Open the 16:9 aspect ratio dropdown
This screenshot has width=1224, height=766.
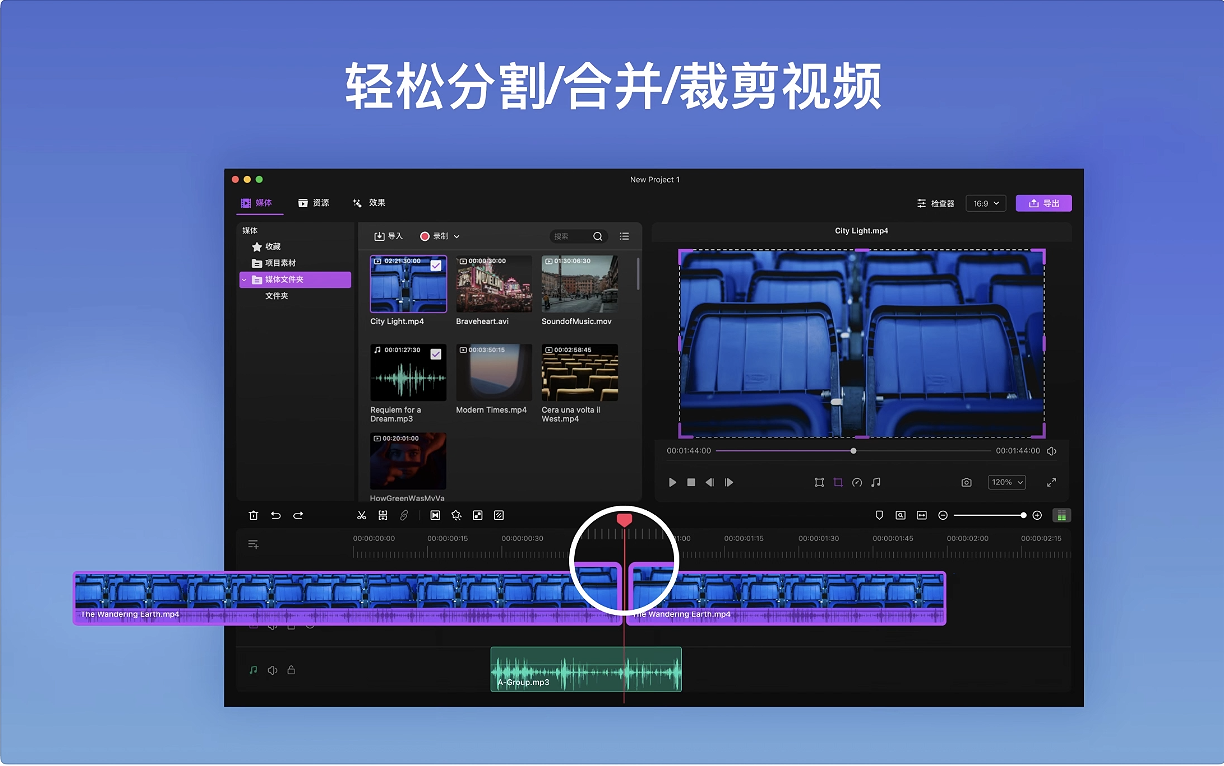985,203
